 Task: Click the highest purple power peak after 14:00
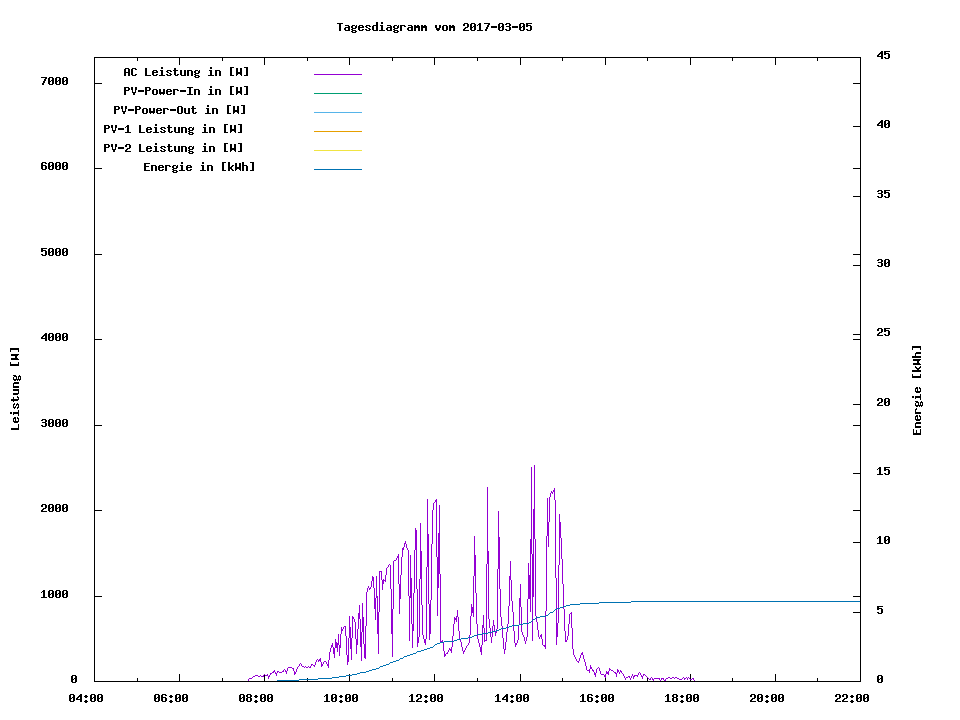[x=533, y=467]
